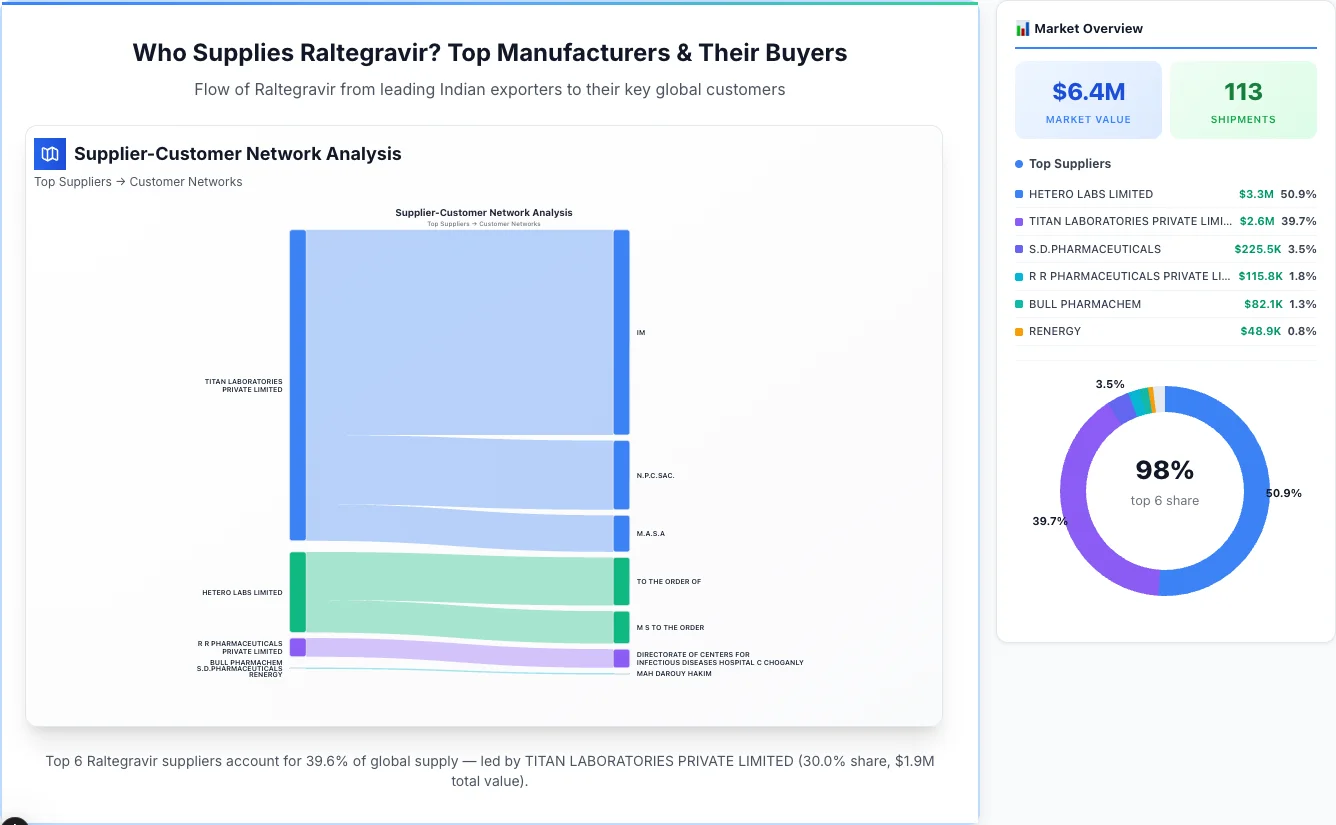Click the $6.4M Market Value card

1088,99
